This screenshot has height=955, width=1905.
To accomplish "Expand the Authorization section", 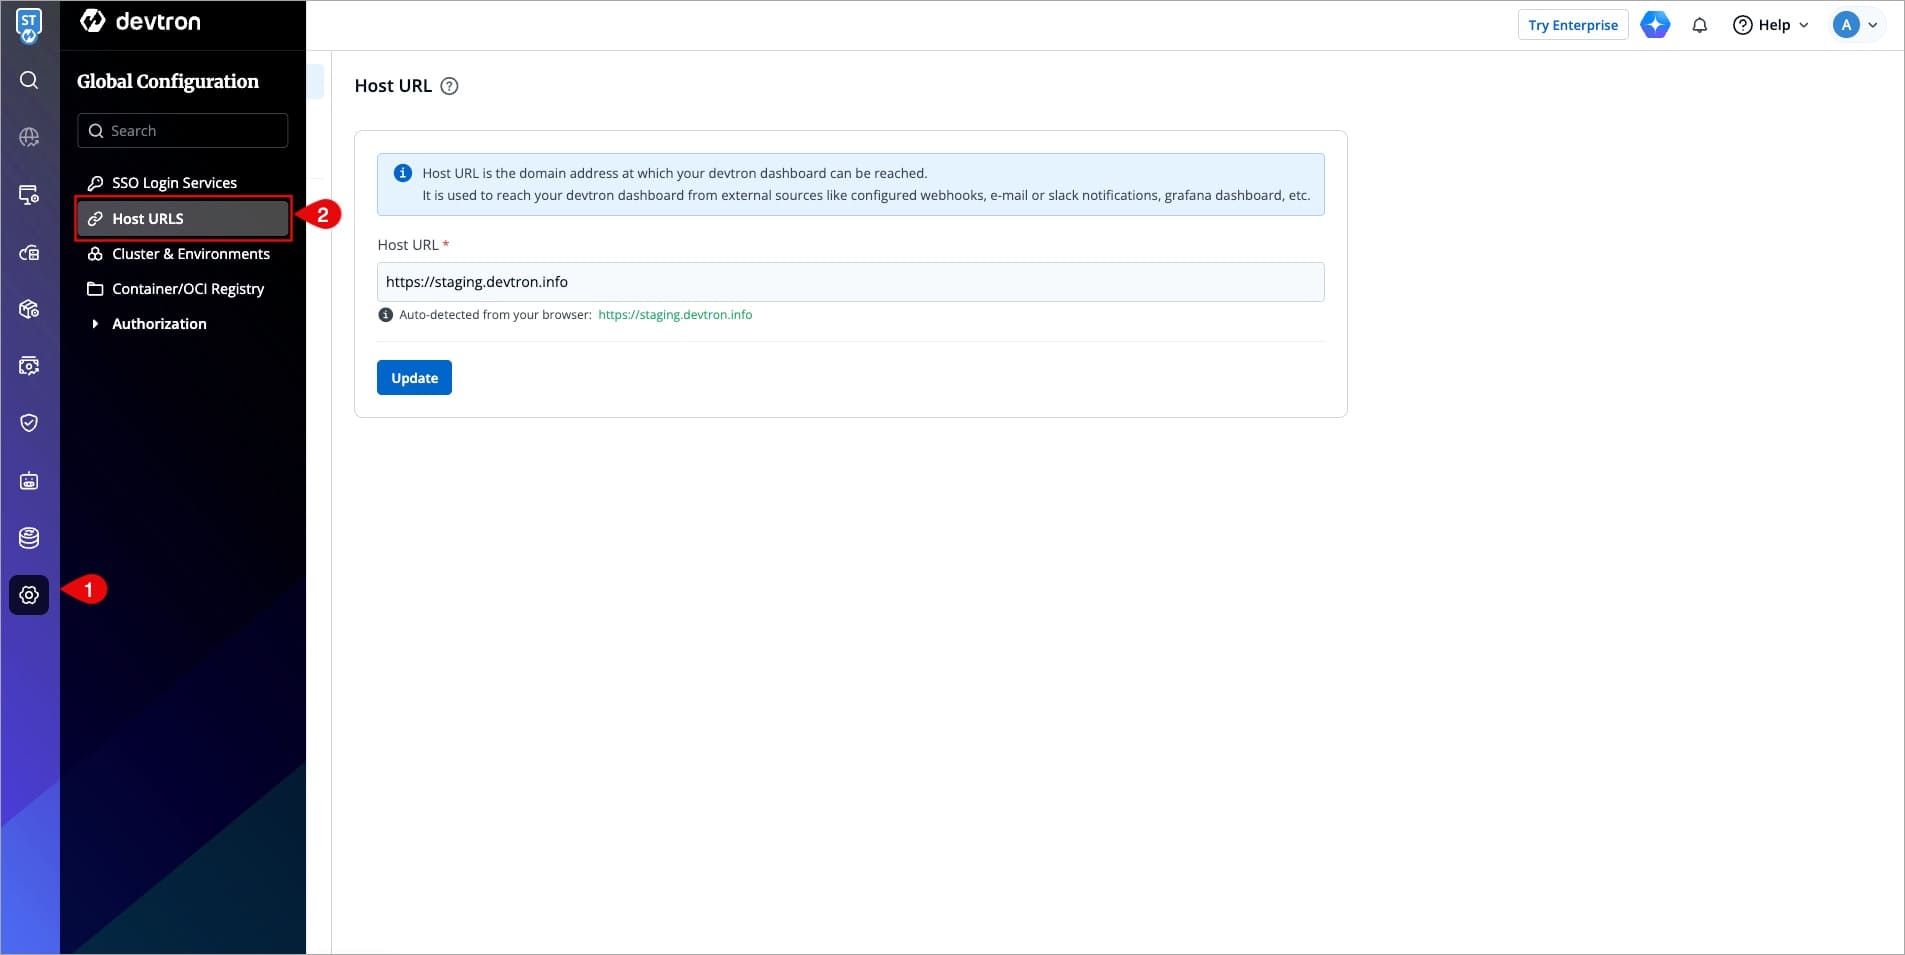I will click(158, 324).
